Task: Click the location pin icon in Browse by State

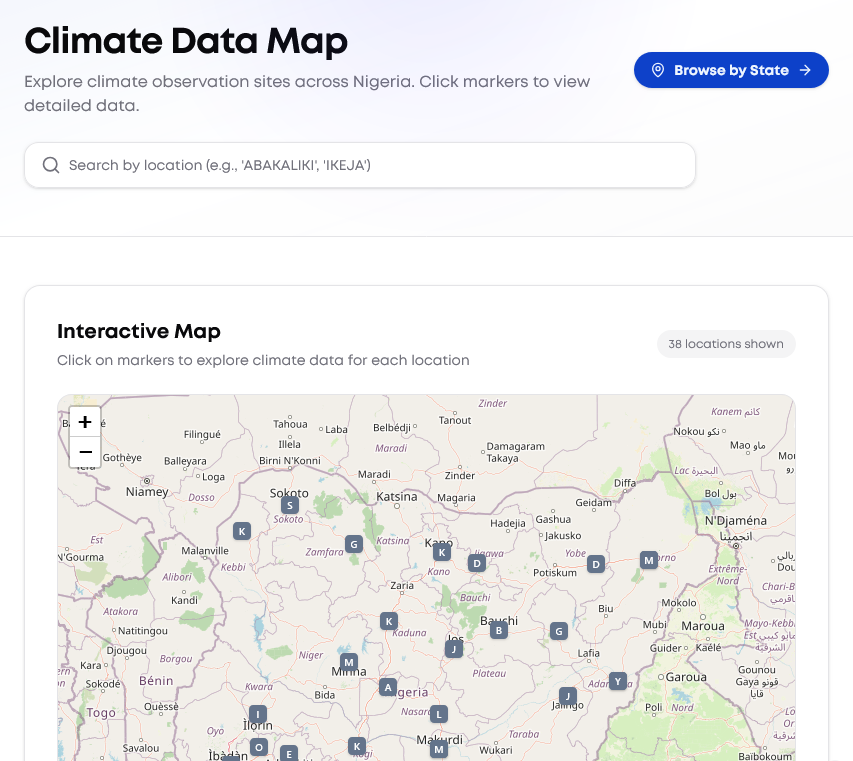Action: tap(658, 70)
